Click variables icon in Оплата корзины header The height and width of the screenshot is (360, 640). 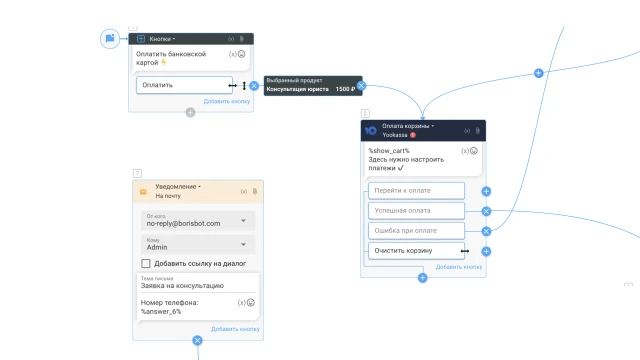(467, 131)
